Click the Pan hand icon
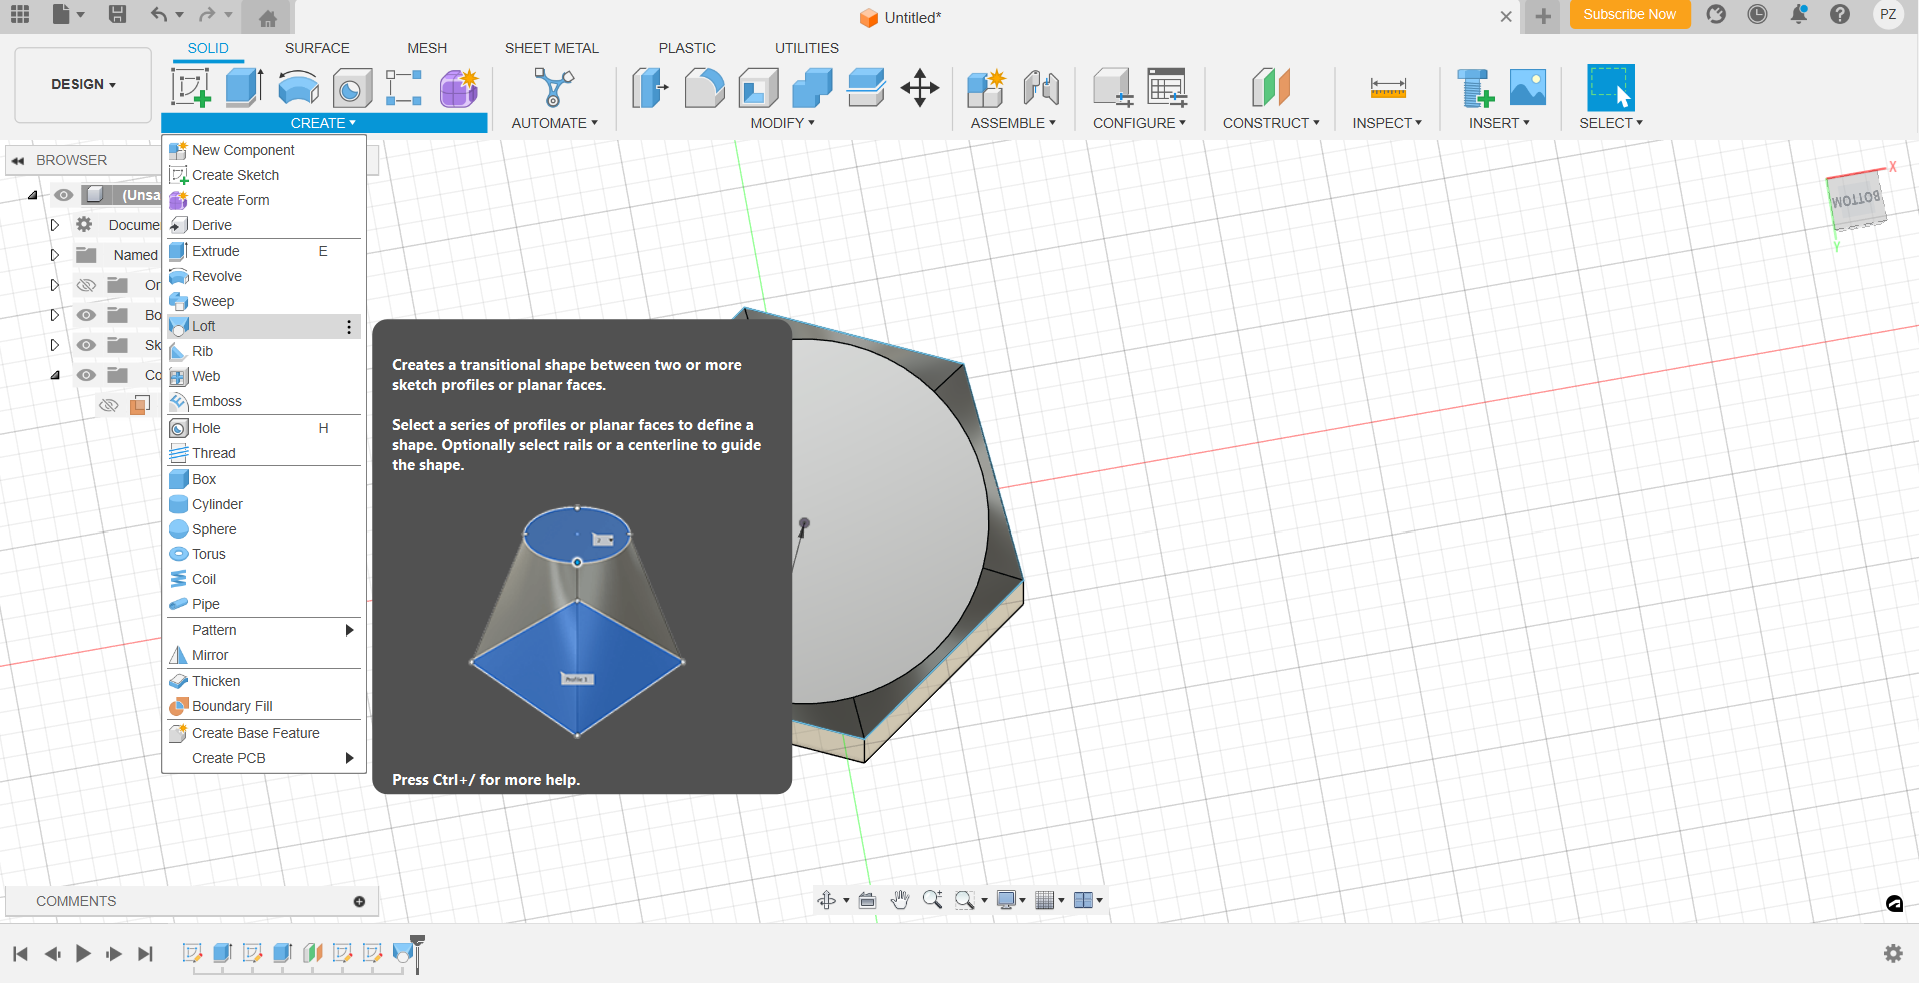The width and height of the screenshot is (1919, 983). click(900, 900)
